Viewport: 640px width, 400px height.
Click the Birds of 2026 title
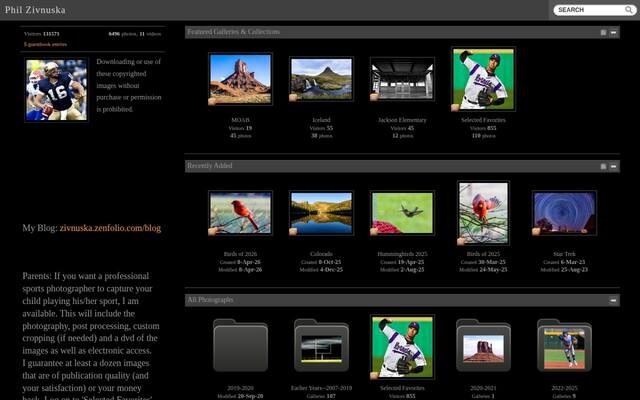point(240,254)
